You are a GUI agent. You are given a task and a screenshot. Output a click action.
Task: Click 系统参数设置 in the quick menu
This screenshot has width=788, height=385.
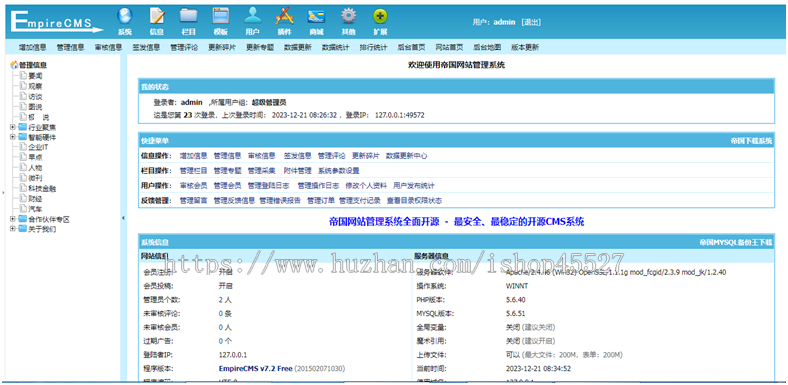click(x=339, y=170)
